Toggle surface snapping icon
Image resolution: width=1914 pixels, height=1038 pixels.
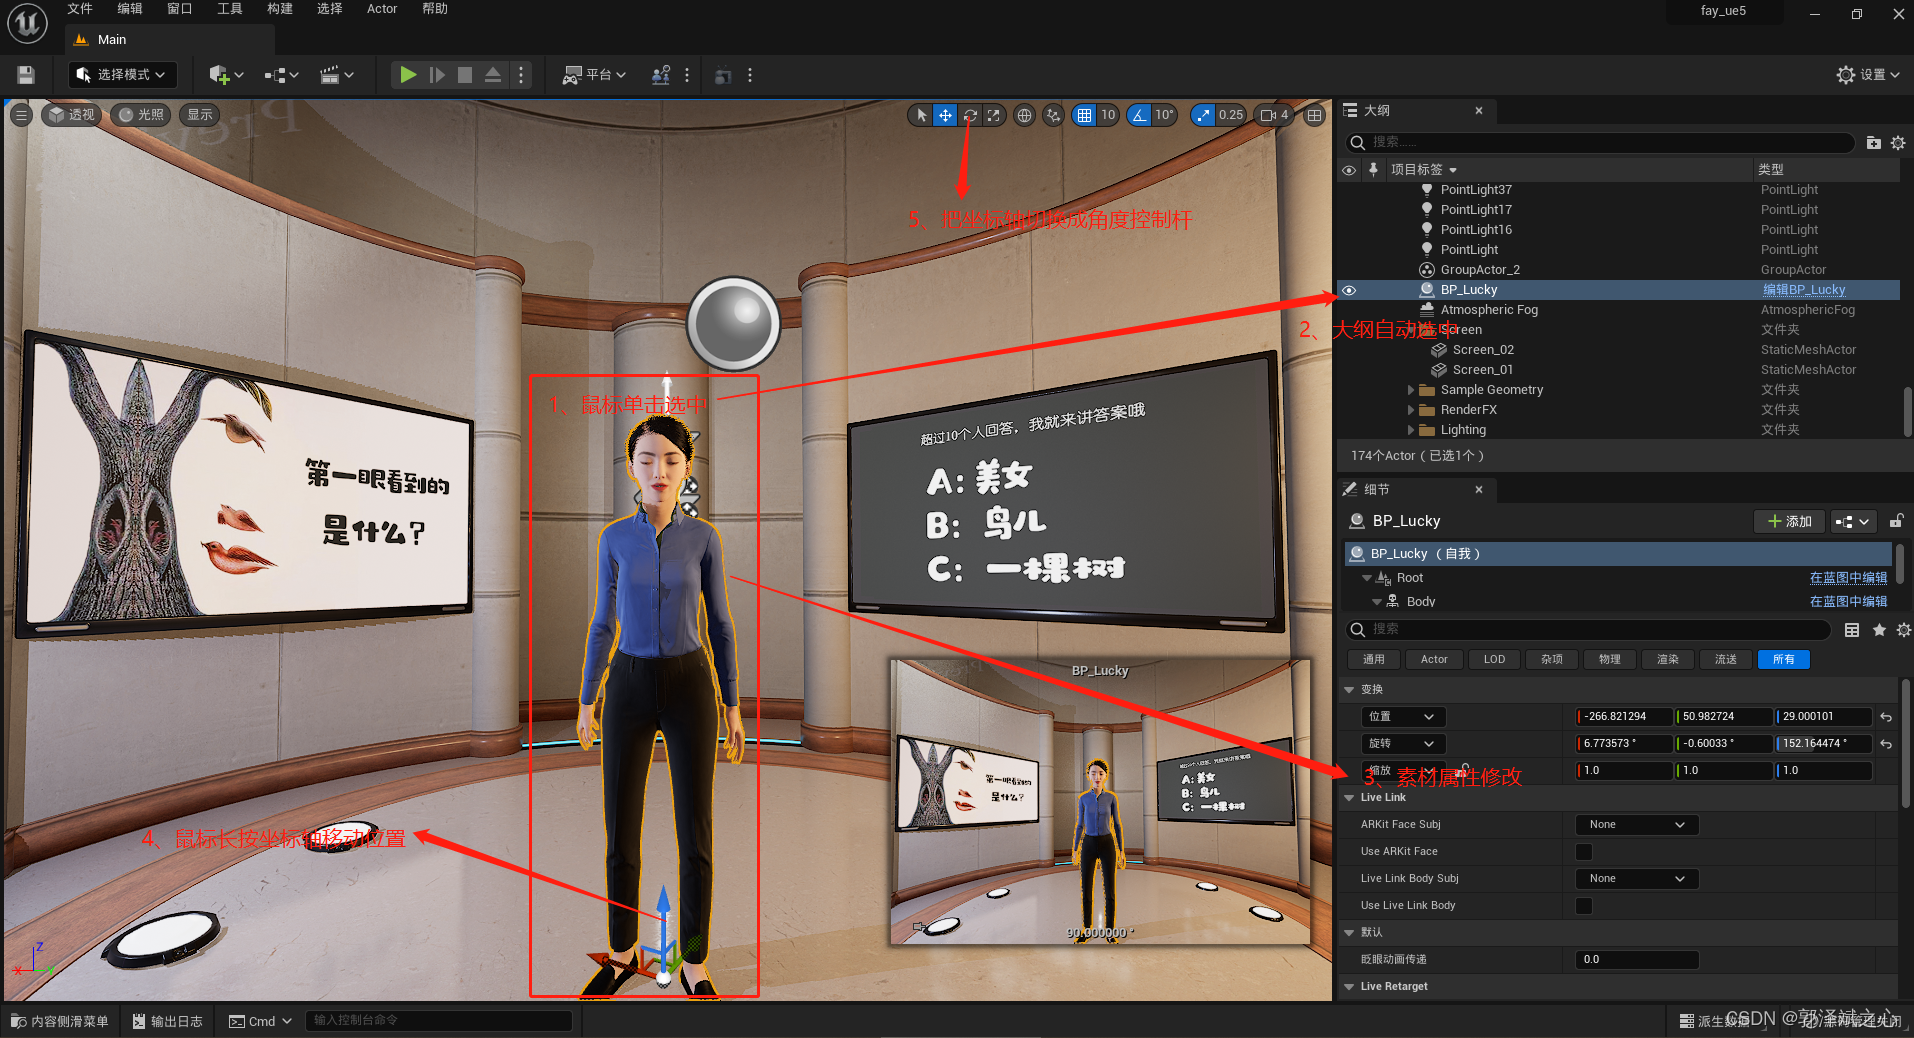point(1053,115)
